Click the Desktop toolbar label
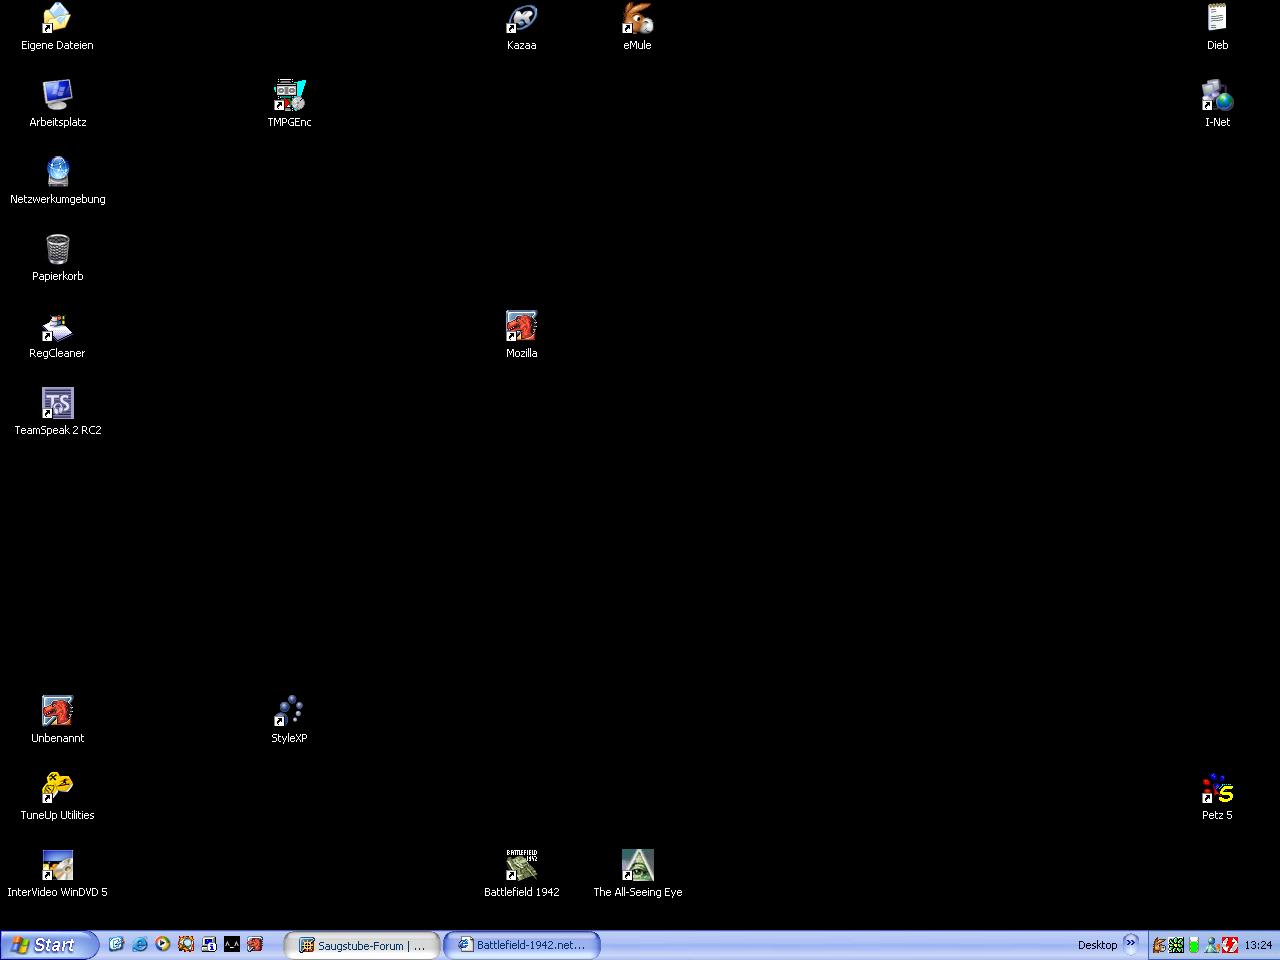The width and height of the screenshot is (1280, 960). coord(1097,945)
